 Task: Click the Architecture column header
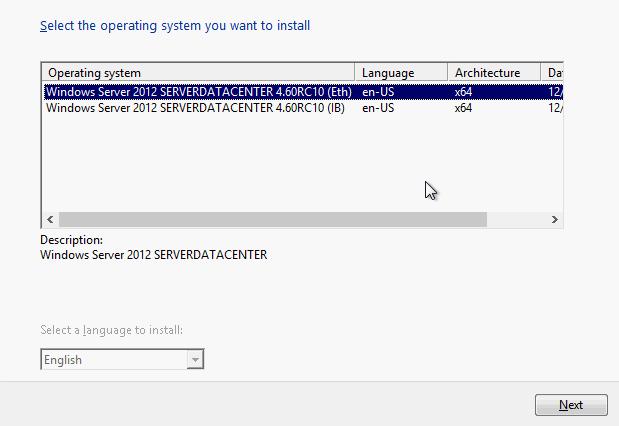494,73
